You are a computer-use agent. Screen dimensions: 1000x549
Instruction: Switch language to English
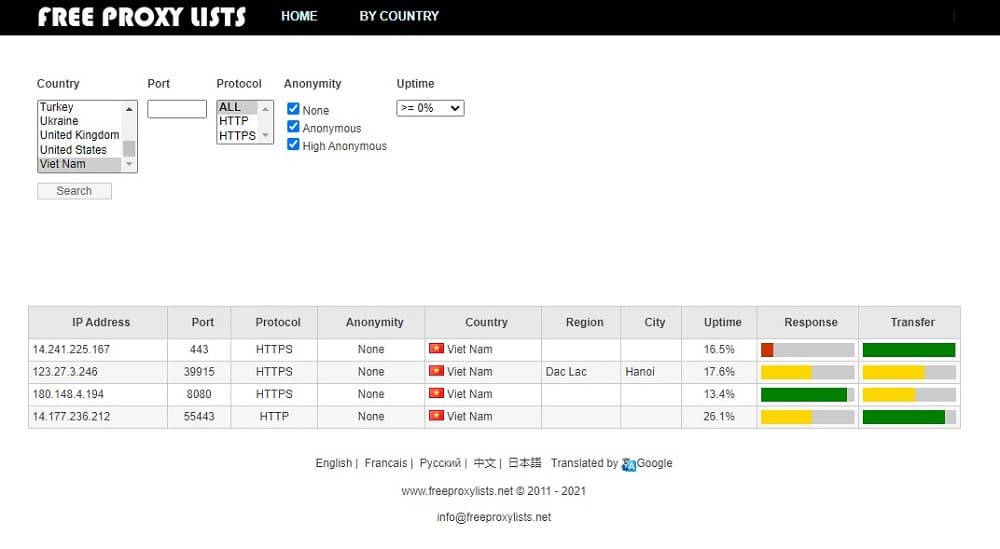[334, 463]
